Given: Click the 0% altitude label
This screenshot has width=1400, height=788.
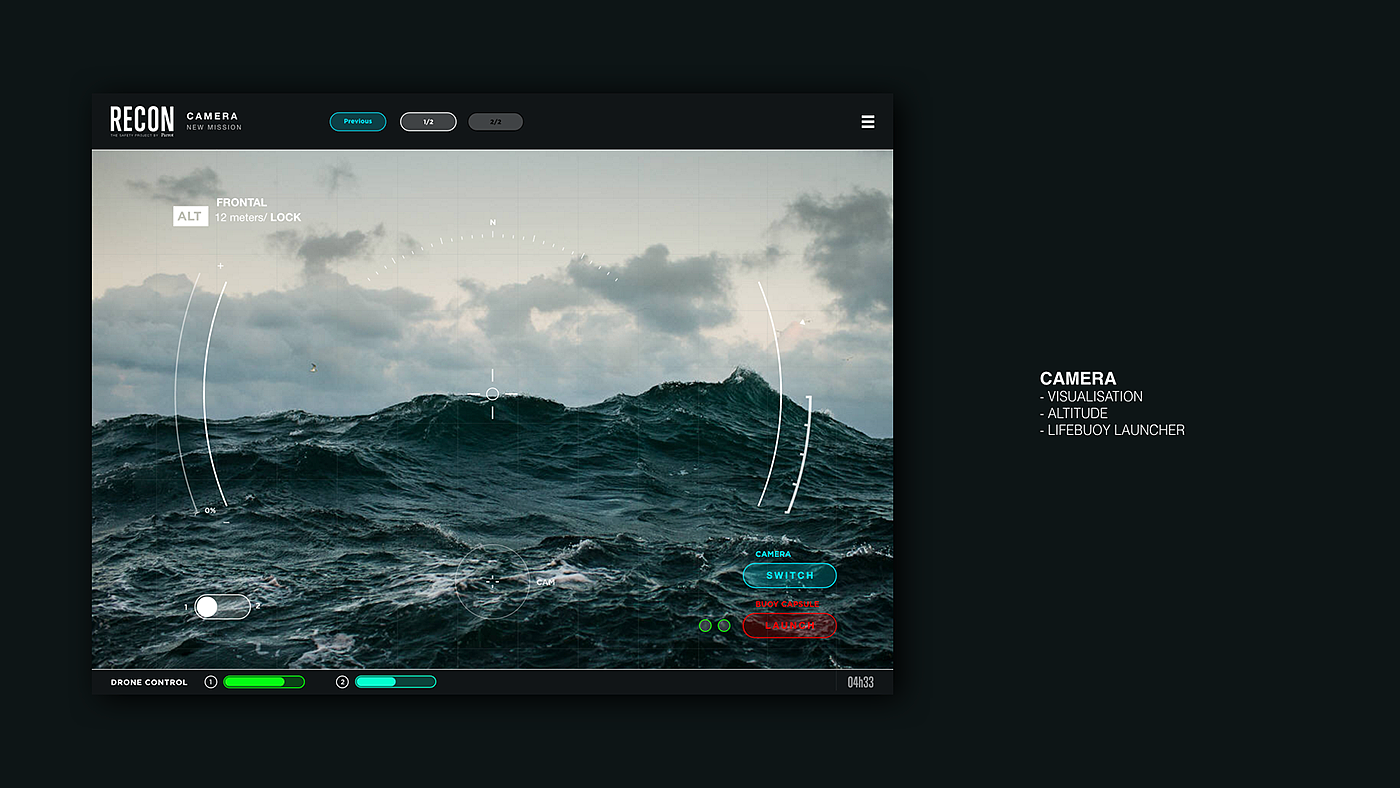Looking at the screenshot, I should pyautogui.click(x=210, y=511).
